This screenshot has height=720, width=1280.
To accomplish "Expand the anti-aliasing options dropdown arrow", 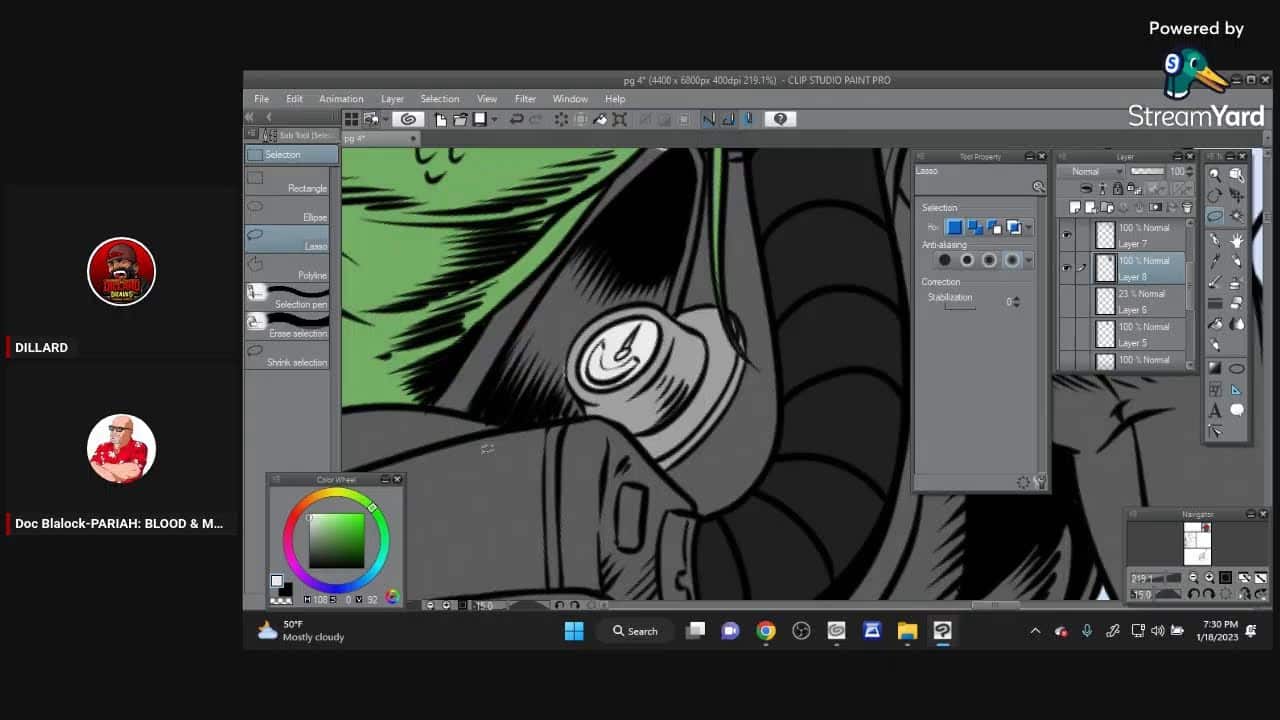I will pyautogui.click(x=1028, y=260).
